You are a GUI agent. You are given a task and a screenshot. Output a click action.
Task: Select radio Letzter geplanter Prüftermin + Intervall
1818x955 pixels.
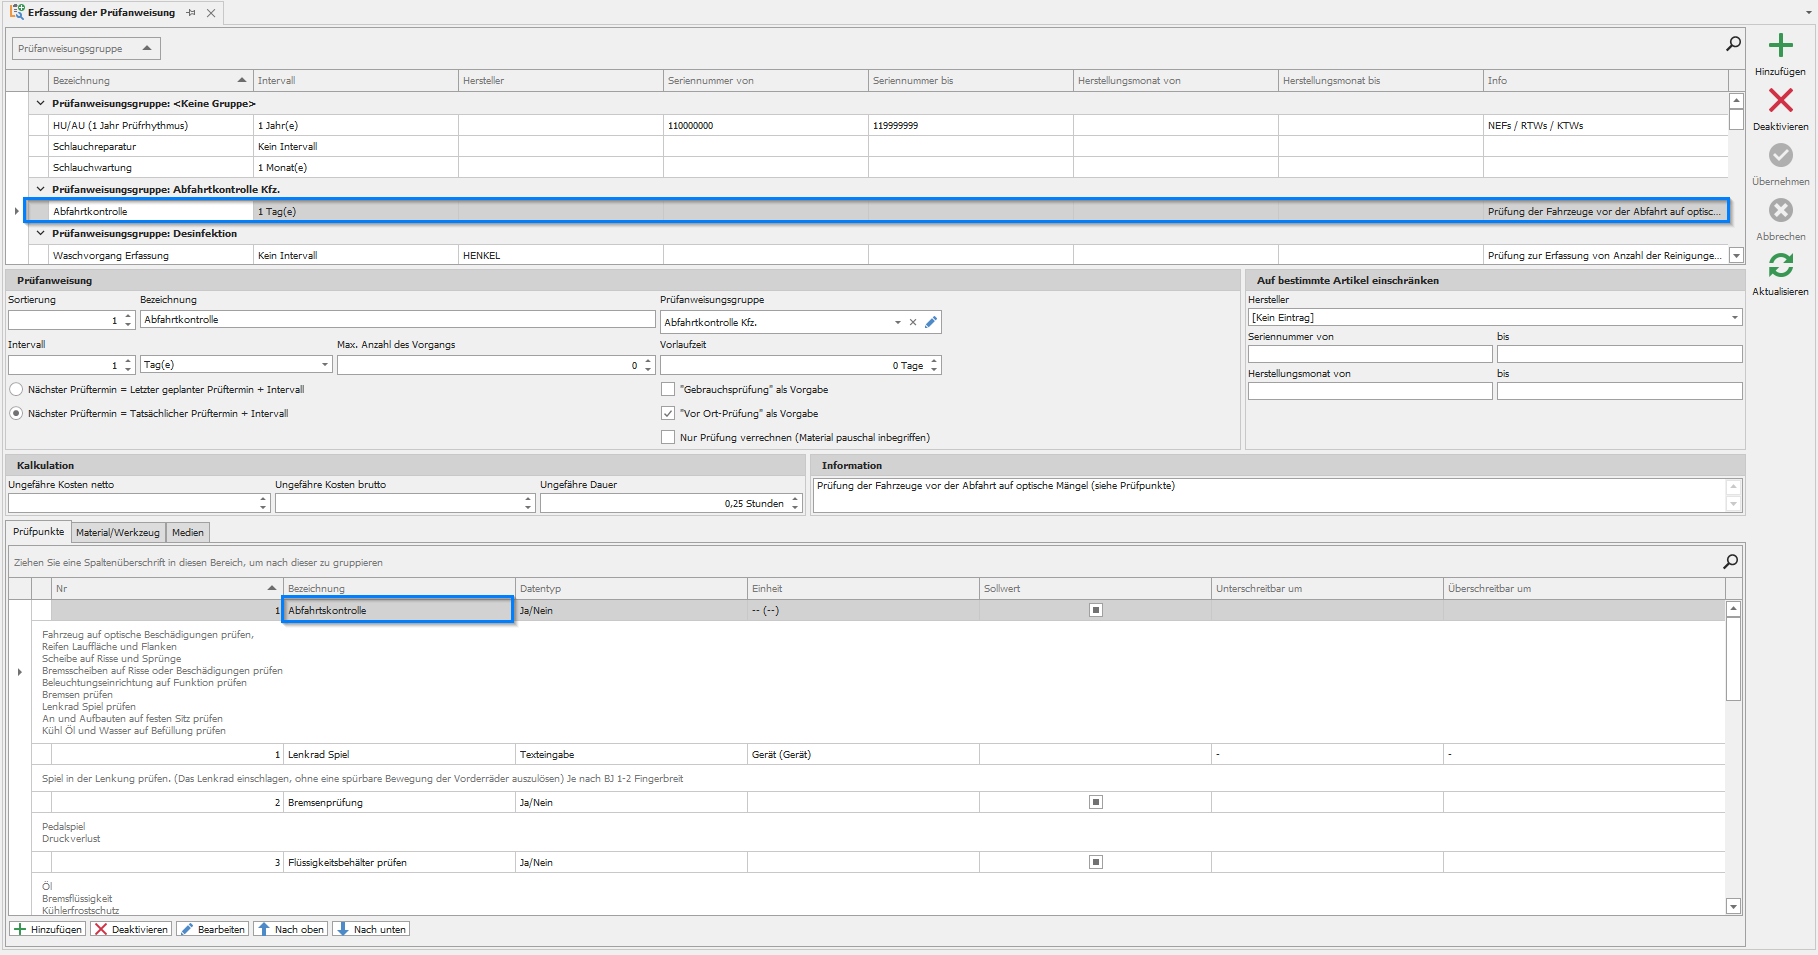coord(16,390)
